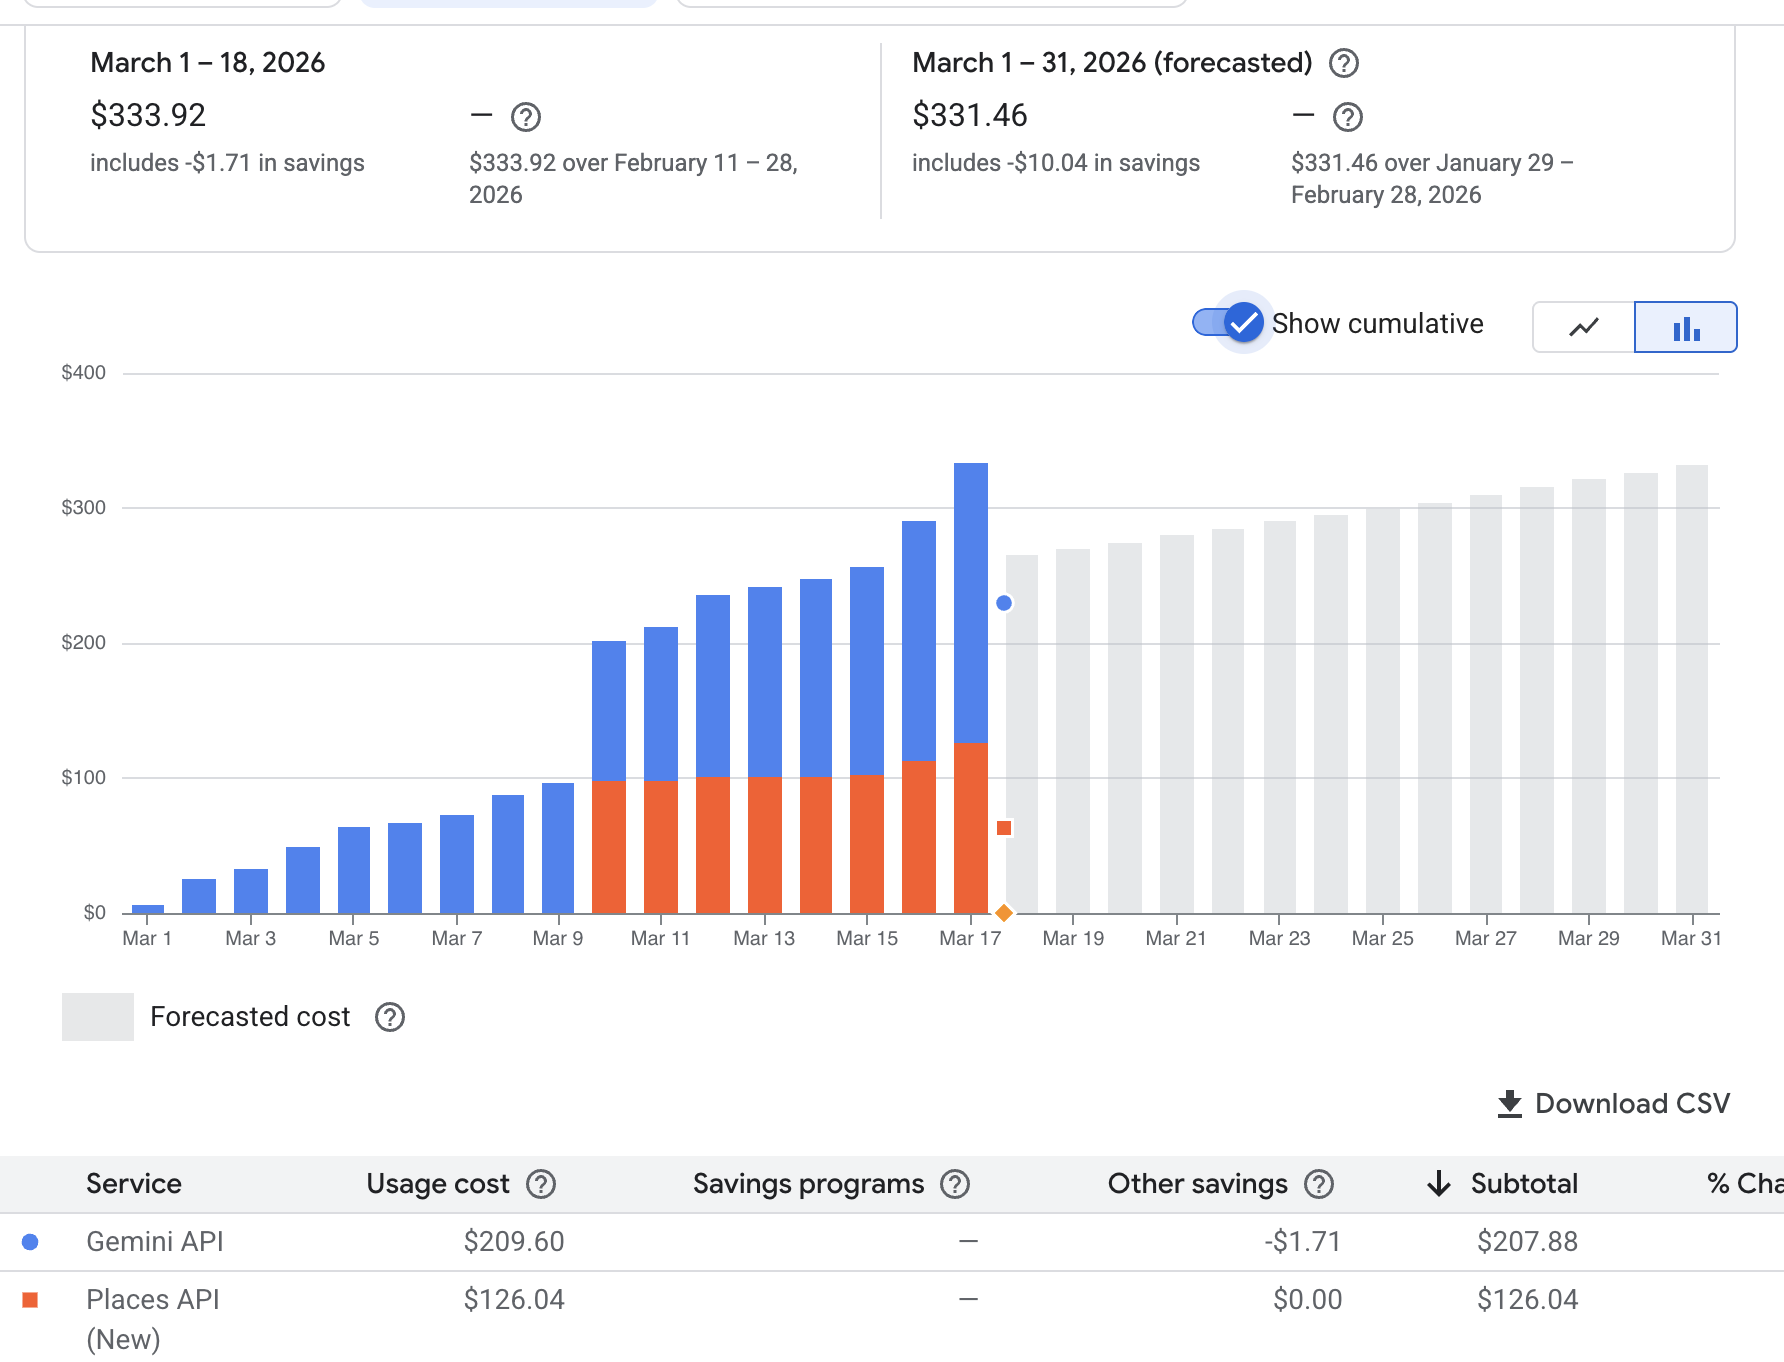The image size is (1784, 1362).
Task: Click the download icon beside Download CSV
Action: pyautogui.click(x=1510, y=1103)
